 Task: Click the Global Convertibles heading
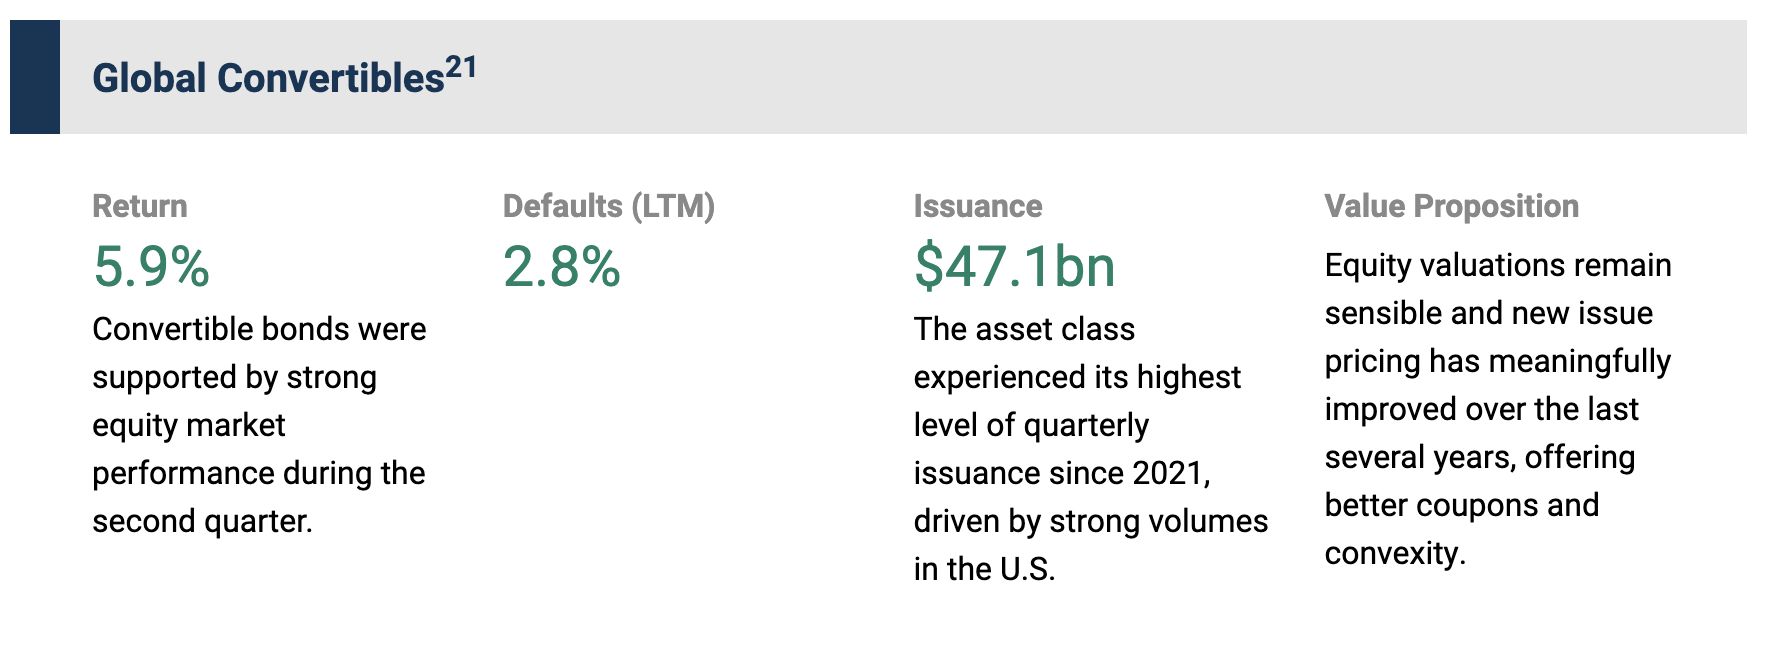(268, 78)
